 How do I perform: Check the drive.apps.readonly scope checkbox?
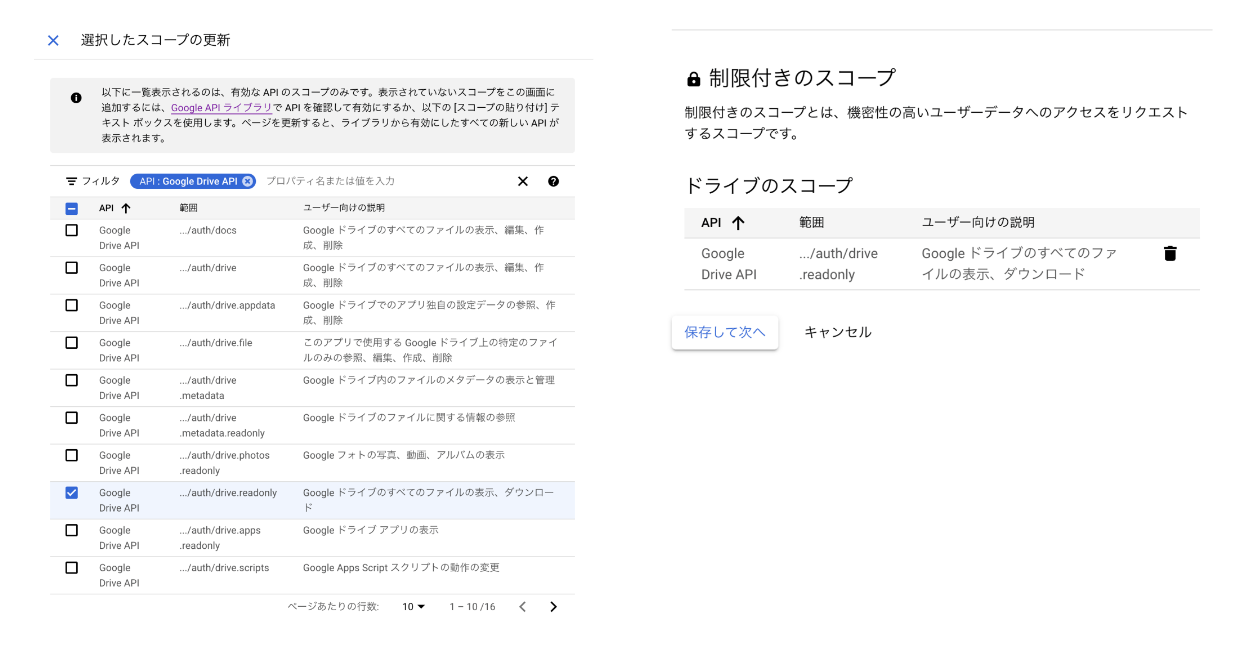tap(71, 530)
